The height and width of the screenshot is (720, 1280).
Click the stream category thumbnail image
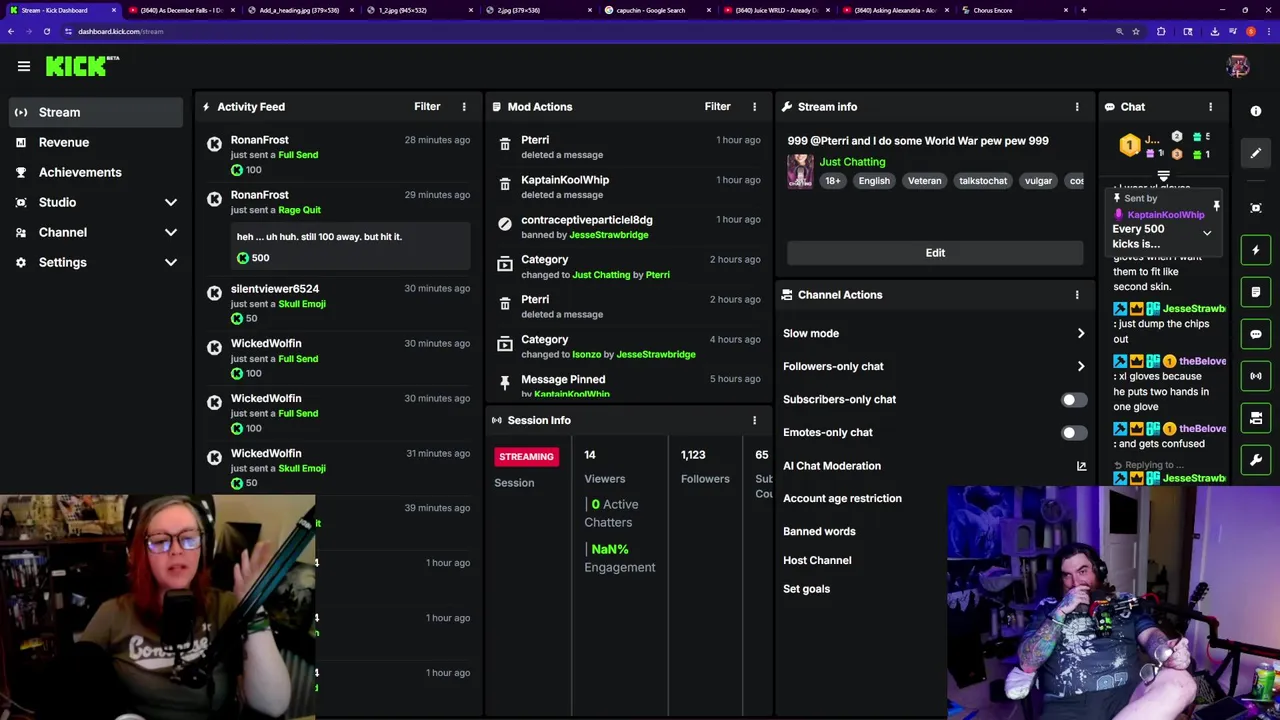point(800,171)
